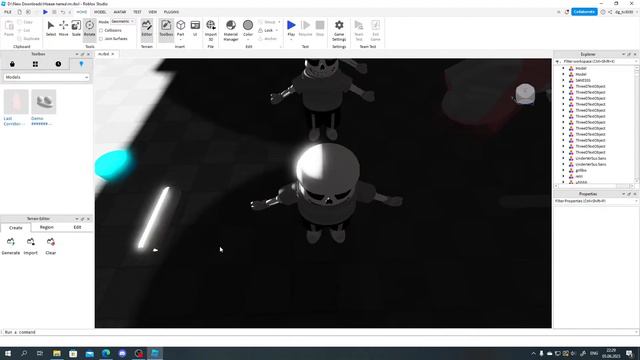Viewport: 640px width, 360px height.
Task: Select the Region tab in Terrain Editor
Action: 47,227
